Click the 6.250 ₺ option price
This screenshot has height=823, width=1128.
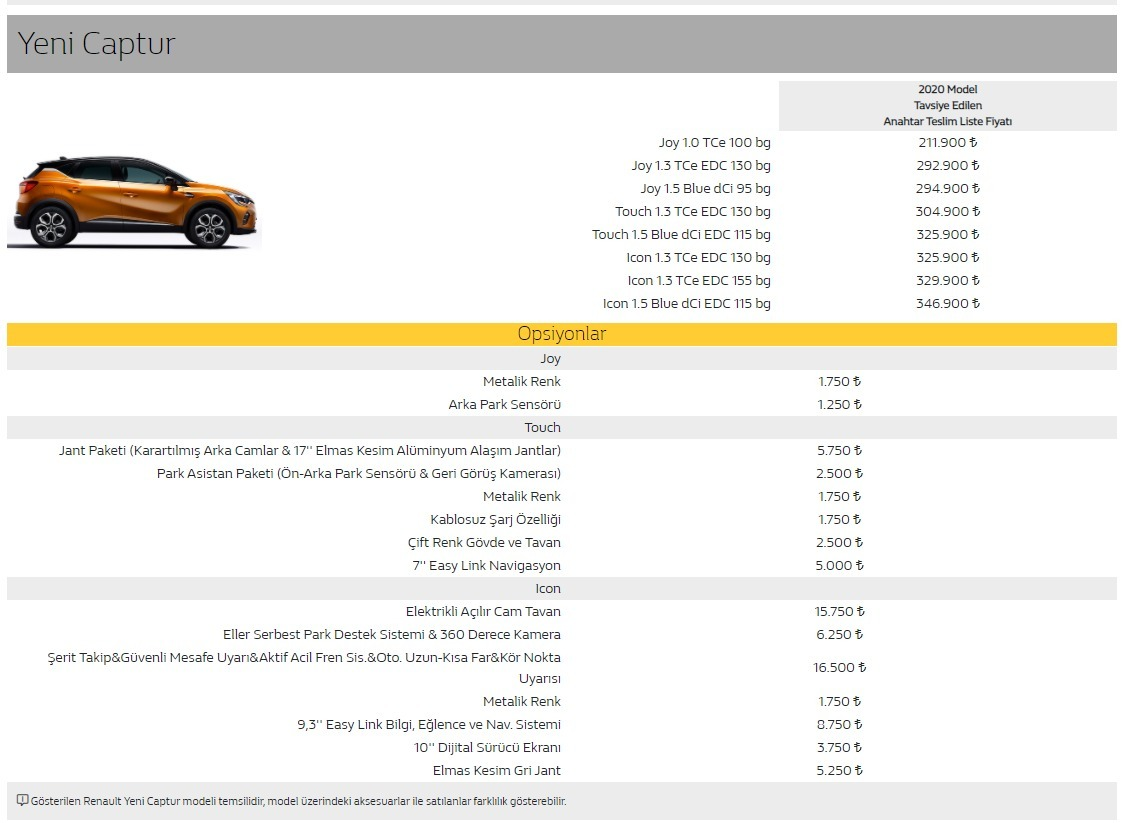pos(839,635)
